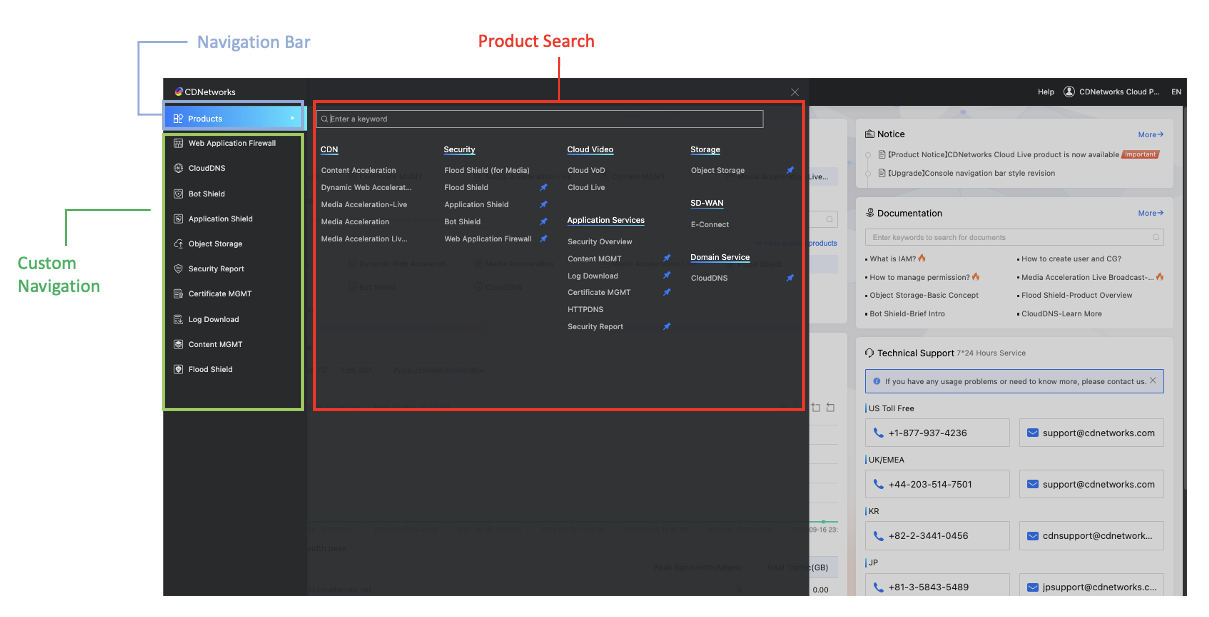Unpin Certificate MGMT under Application Services
Image resolution: width=1209 pixels, height=617 pixels.
point(667,292)
